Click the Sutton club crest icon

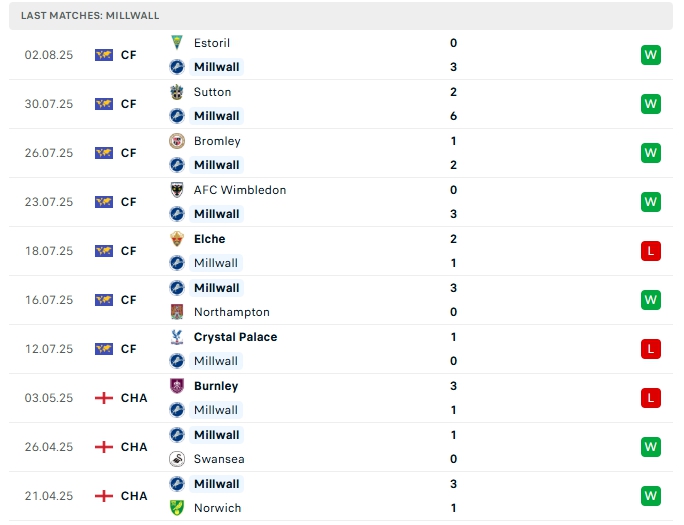(x=177, y=92)
